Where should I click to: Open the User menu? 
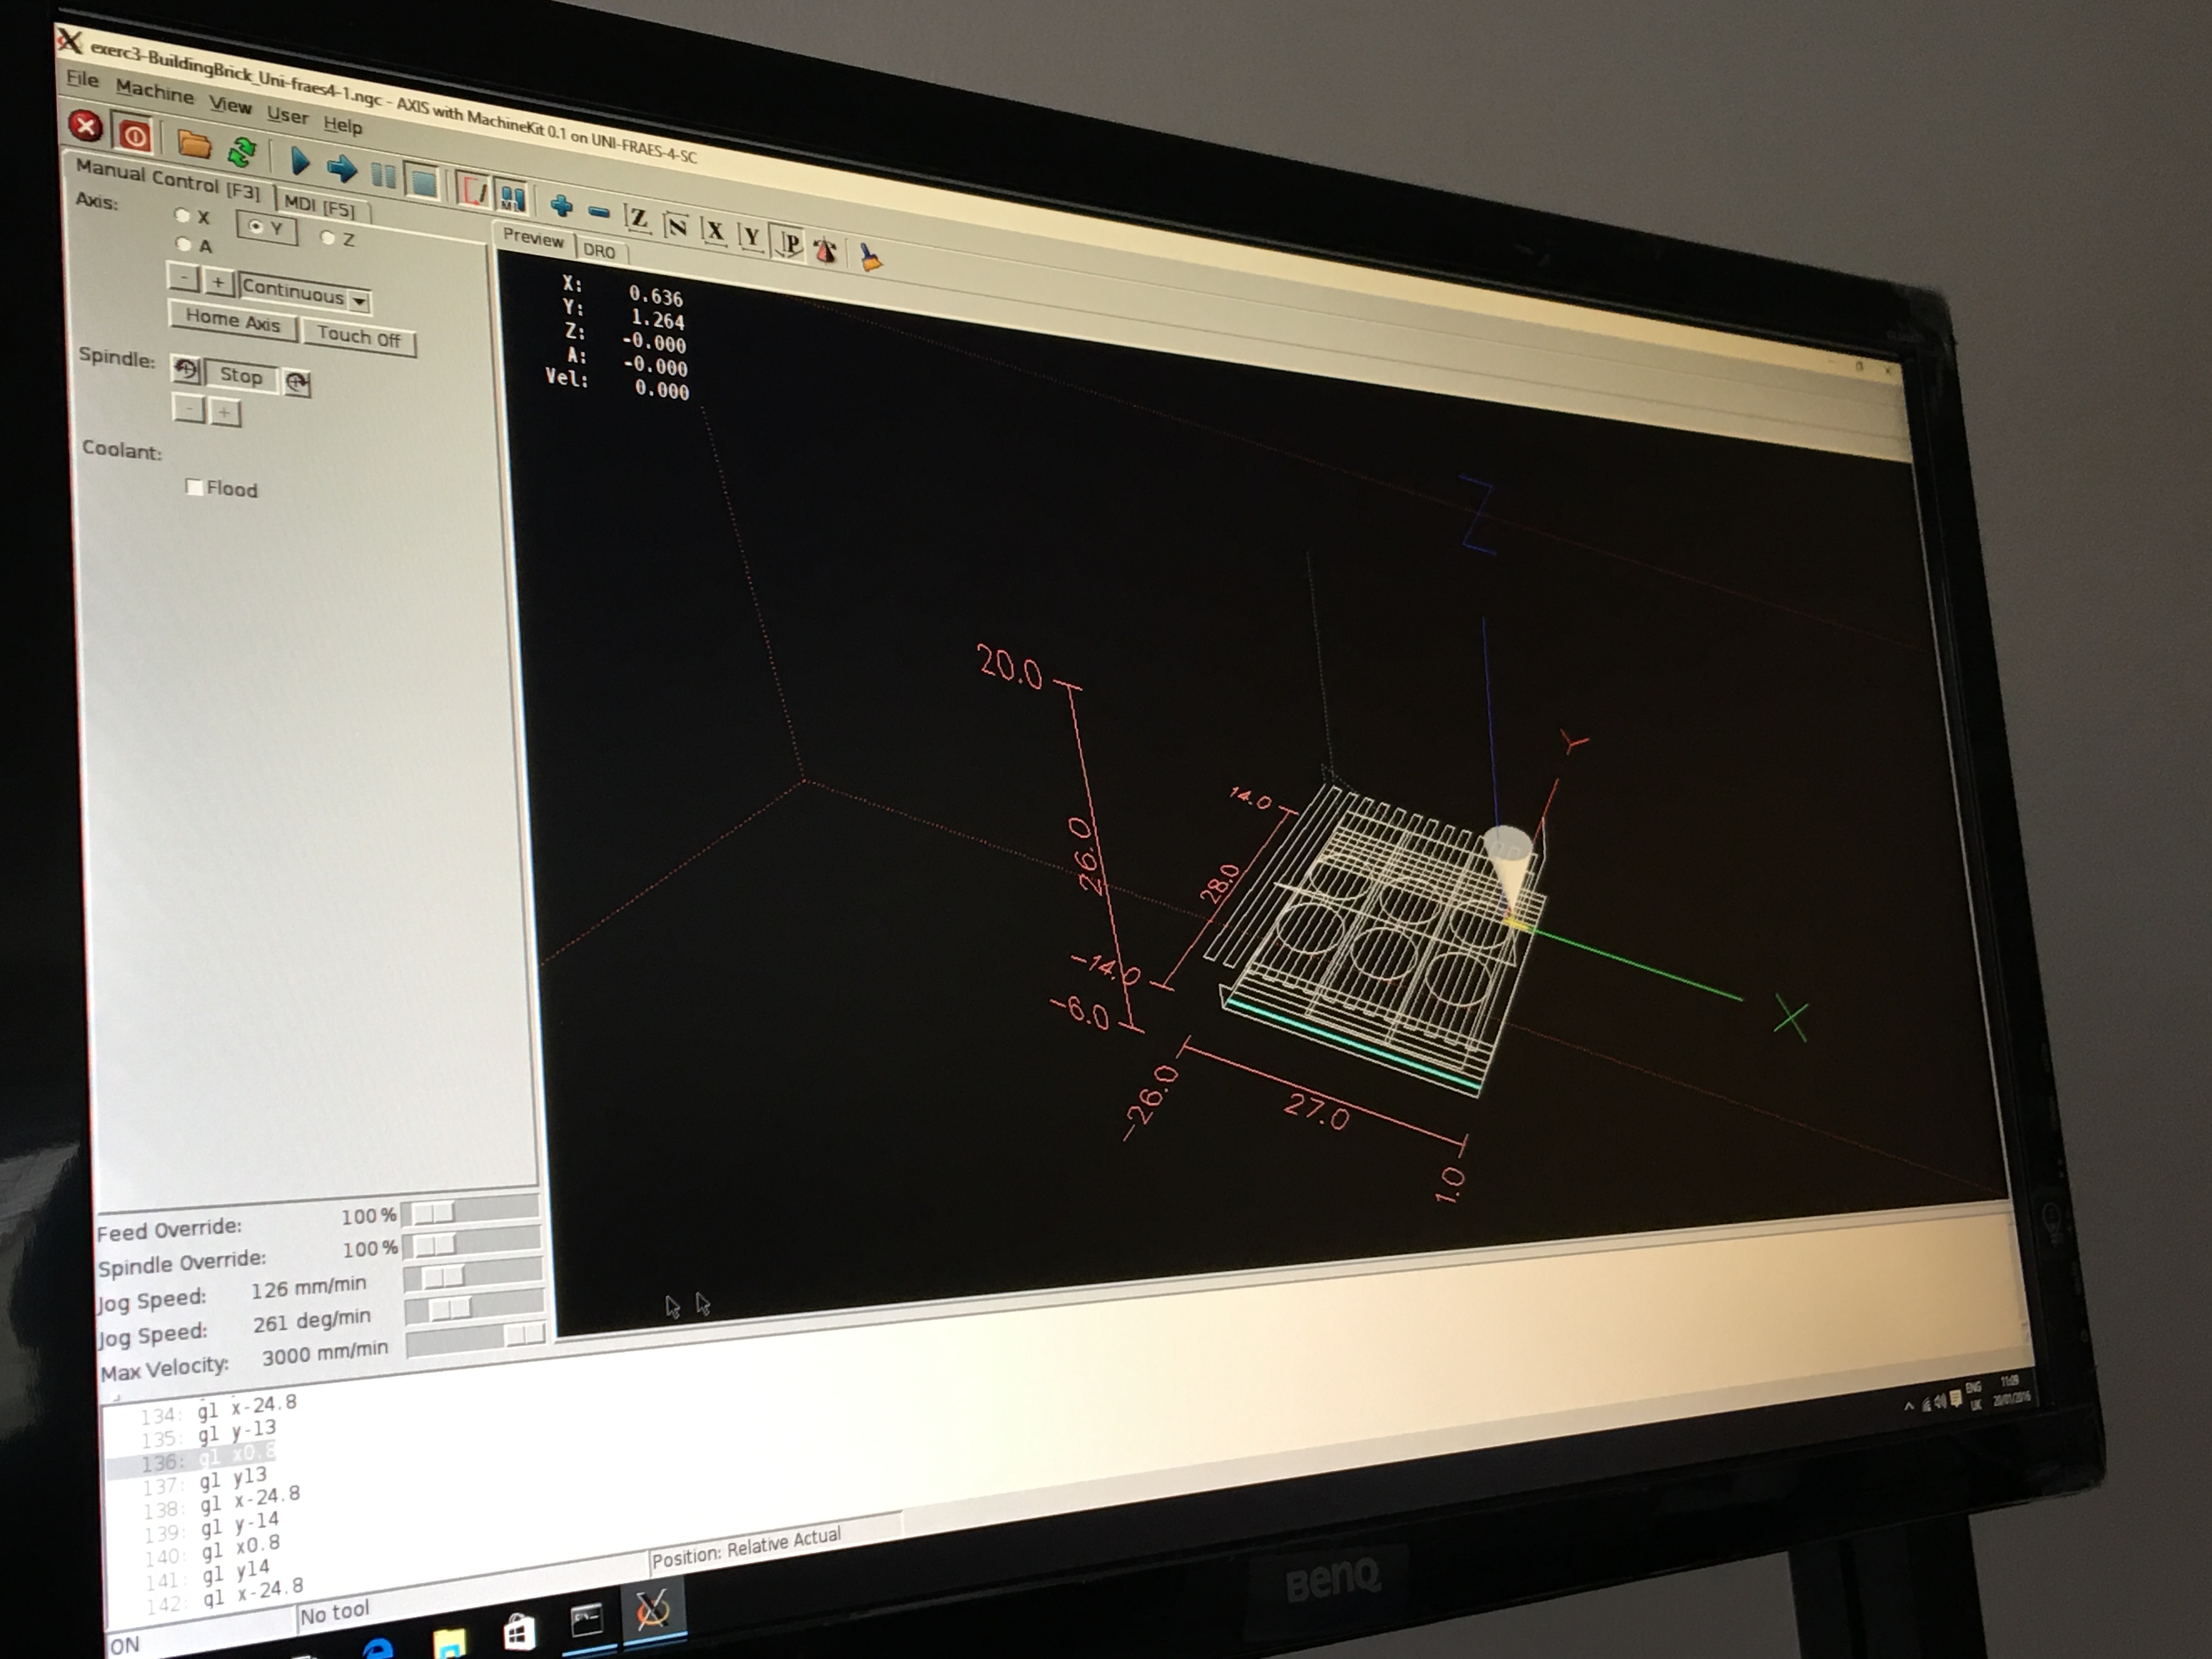287,115
